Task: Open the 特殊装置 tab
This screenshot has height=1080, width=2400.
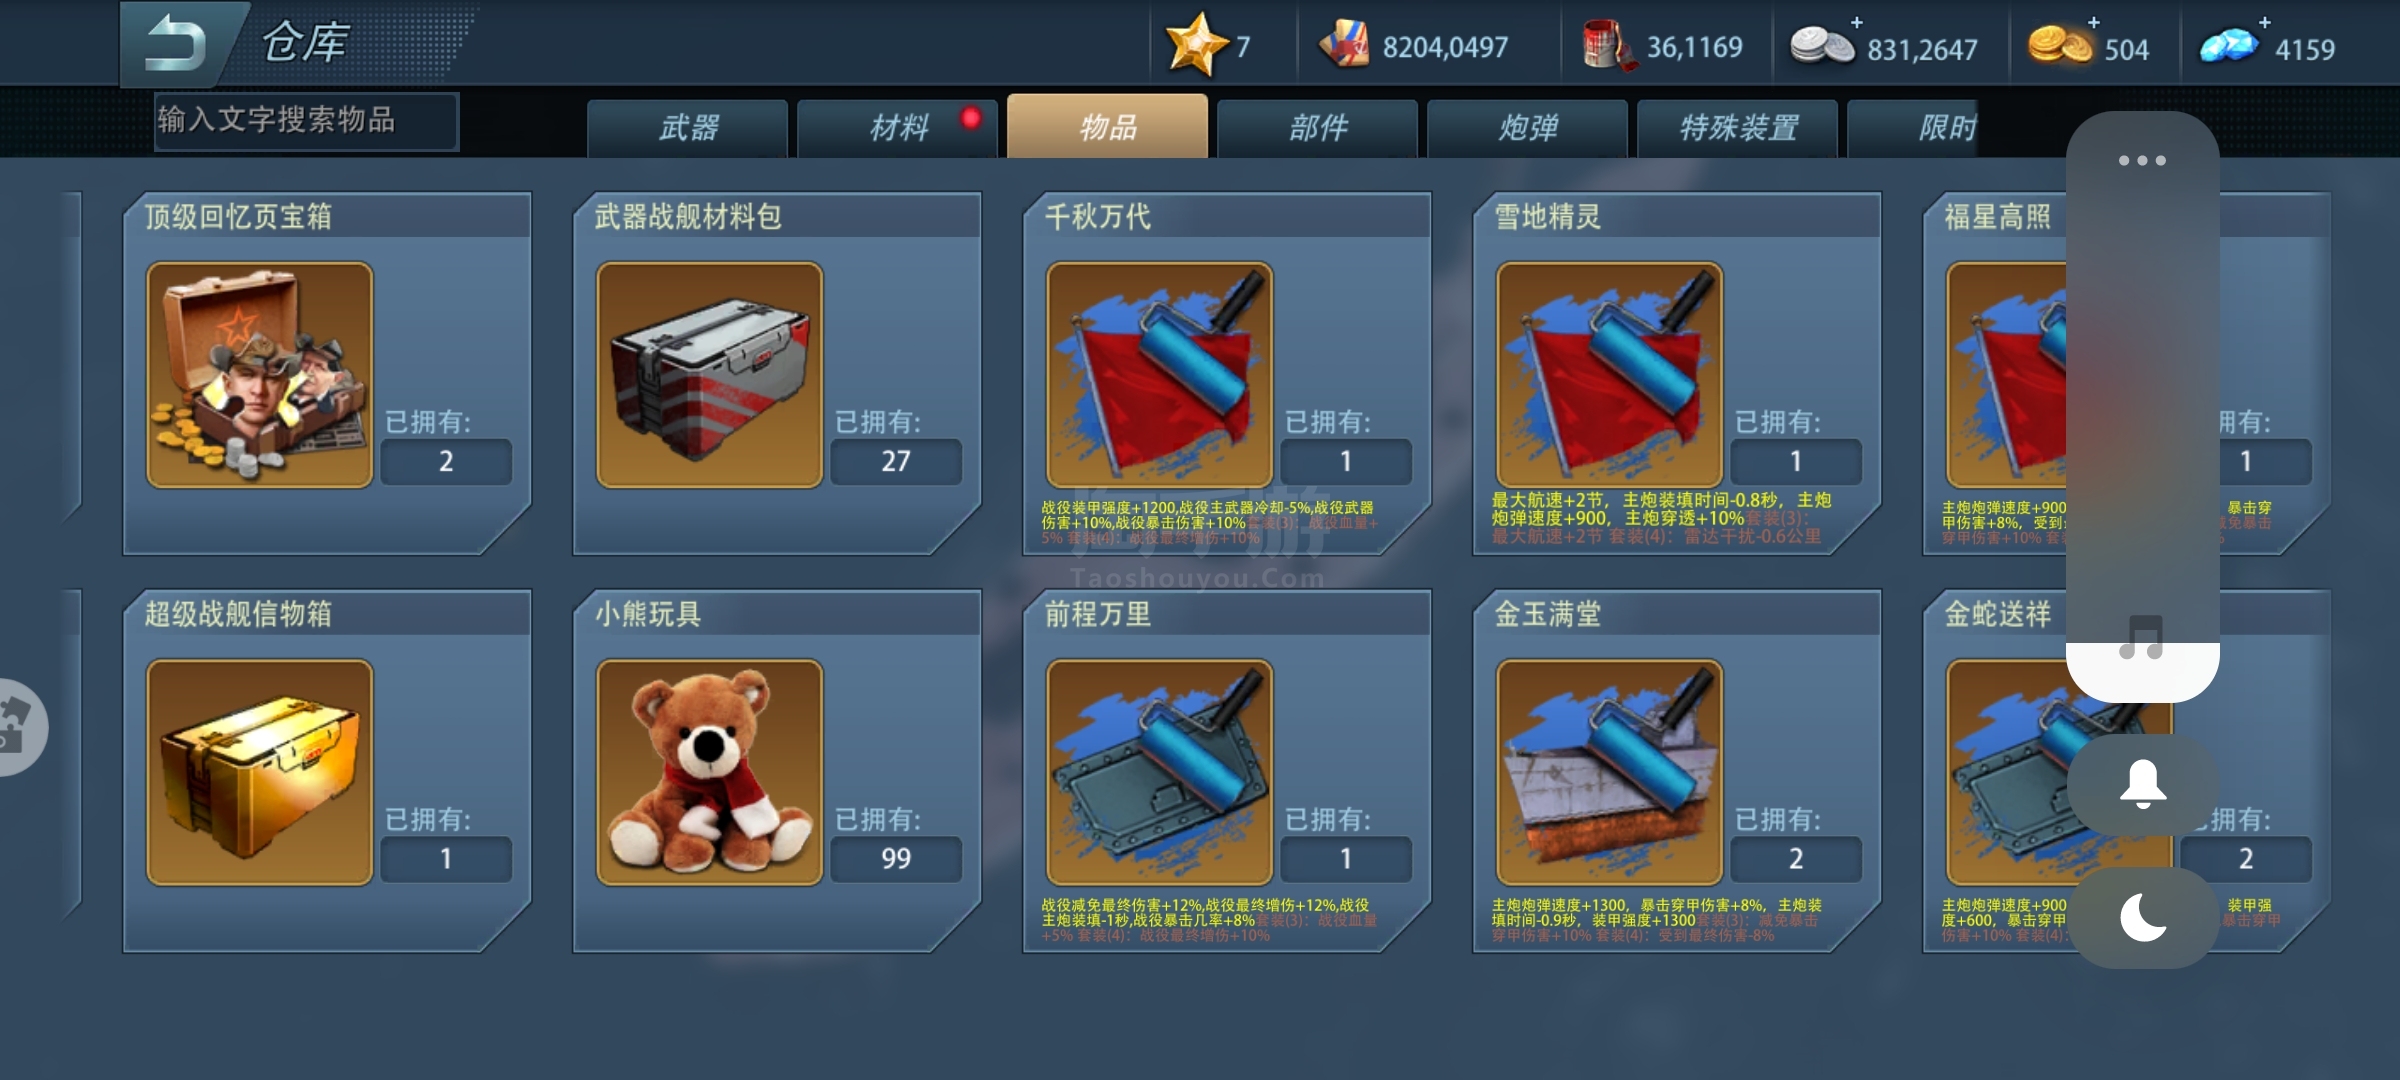Action: click(1738, 128)
